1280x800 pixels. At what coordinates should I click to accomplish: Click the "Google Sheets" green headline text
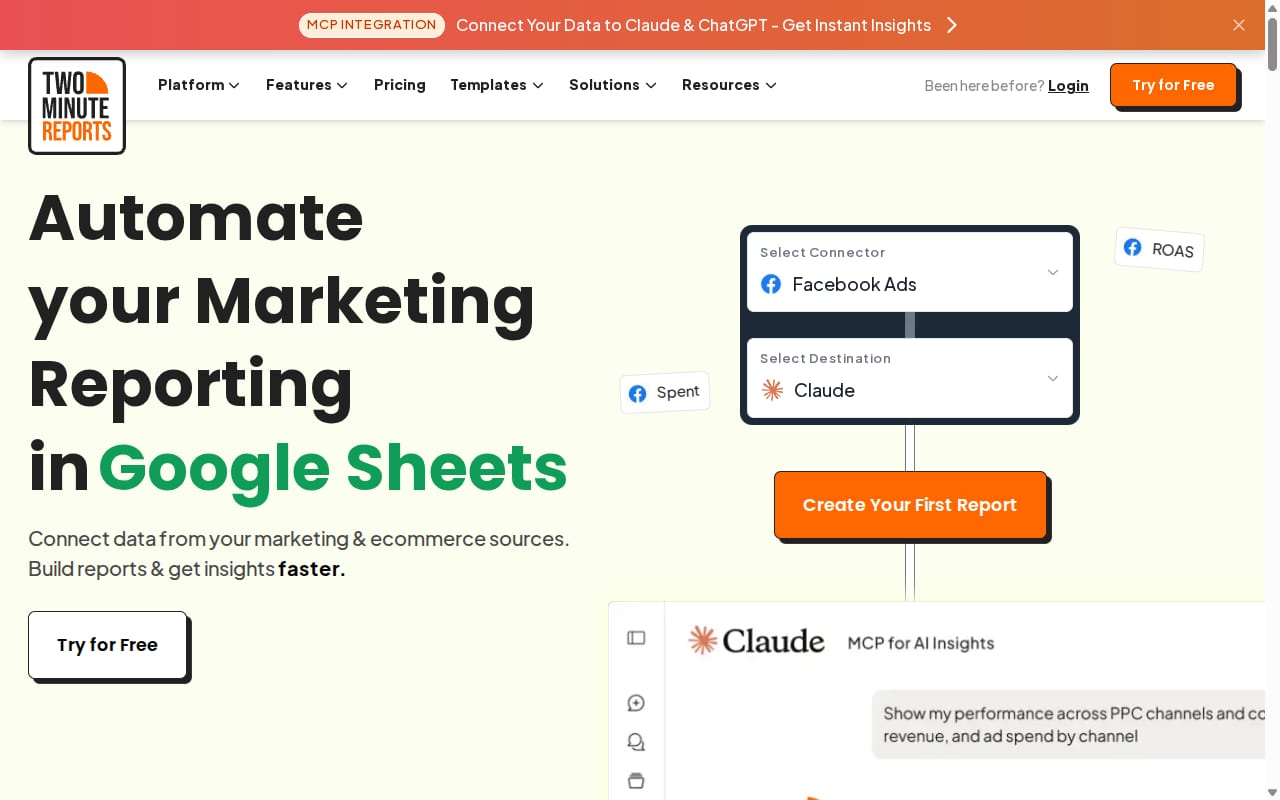[x=333, y=467]
